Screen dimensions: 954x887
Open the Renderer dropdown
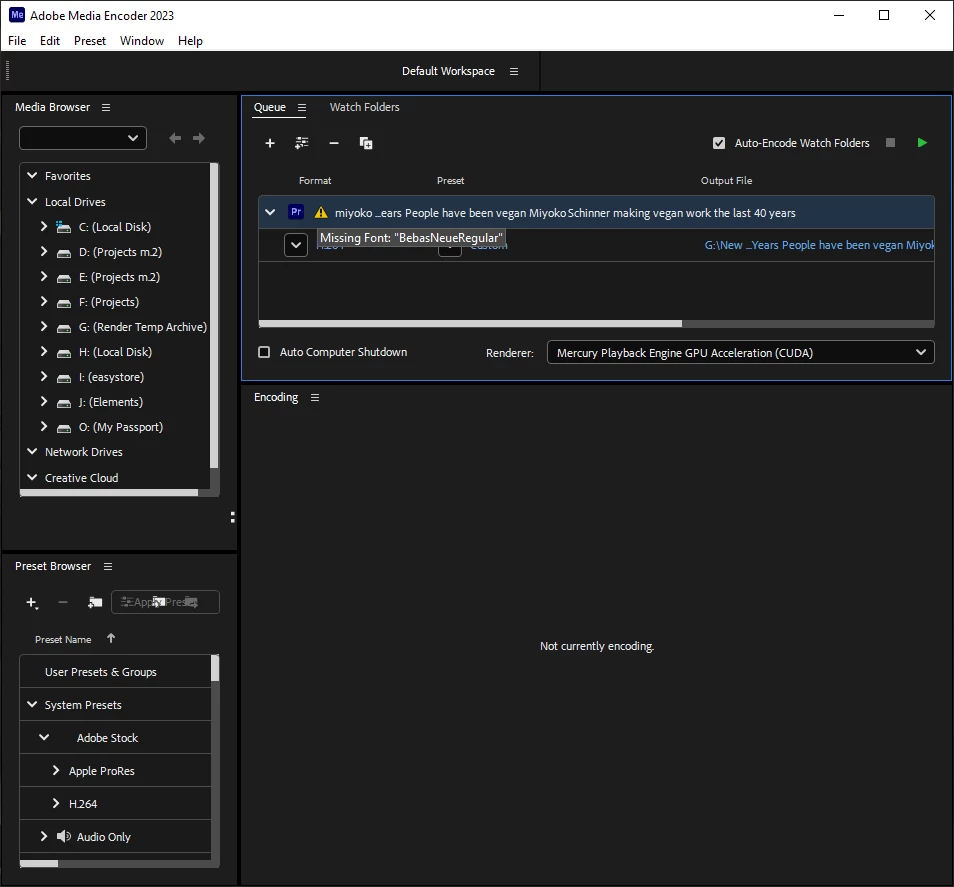coord(740,352)
